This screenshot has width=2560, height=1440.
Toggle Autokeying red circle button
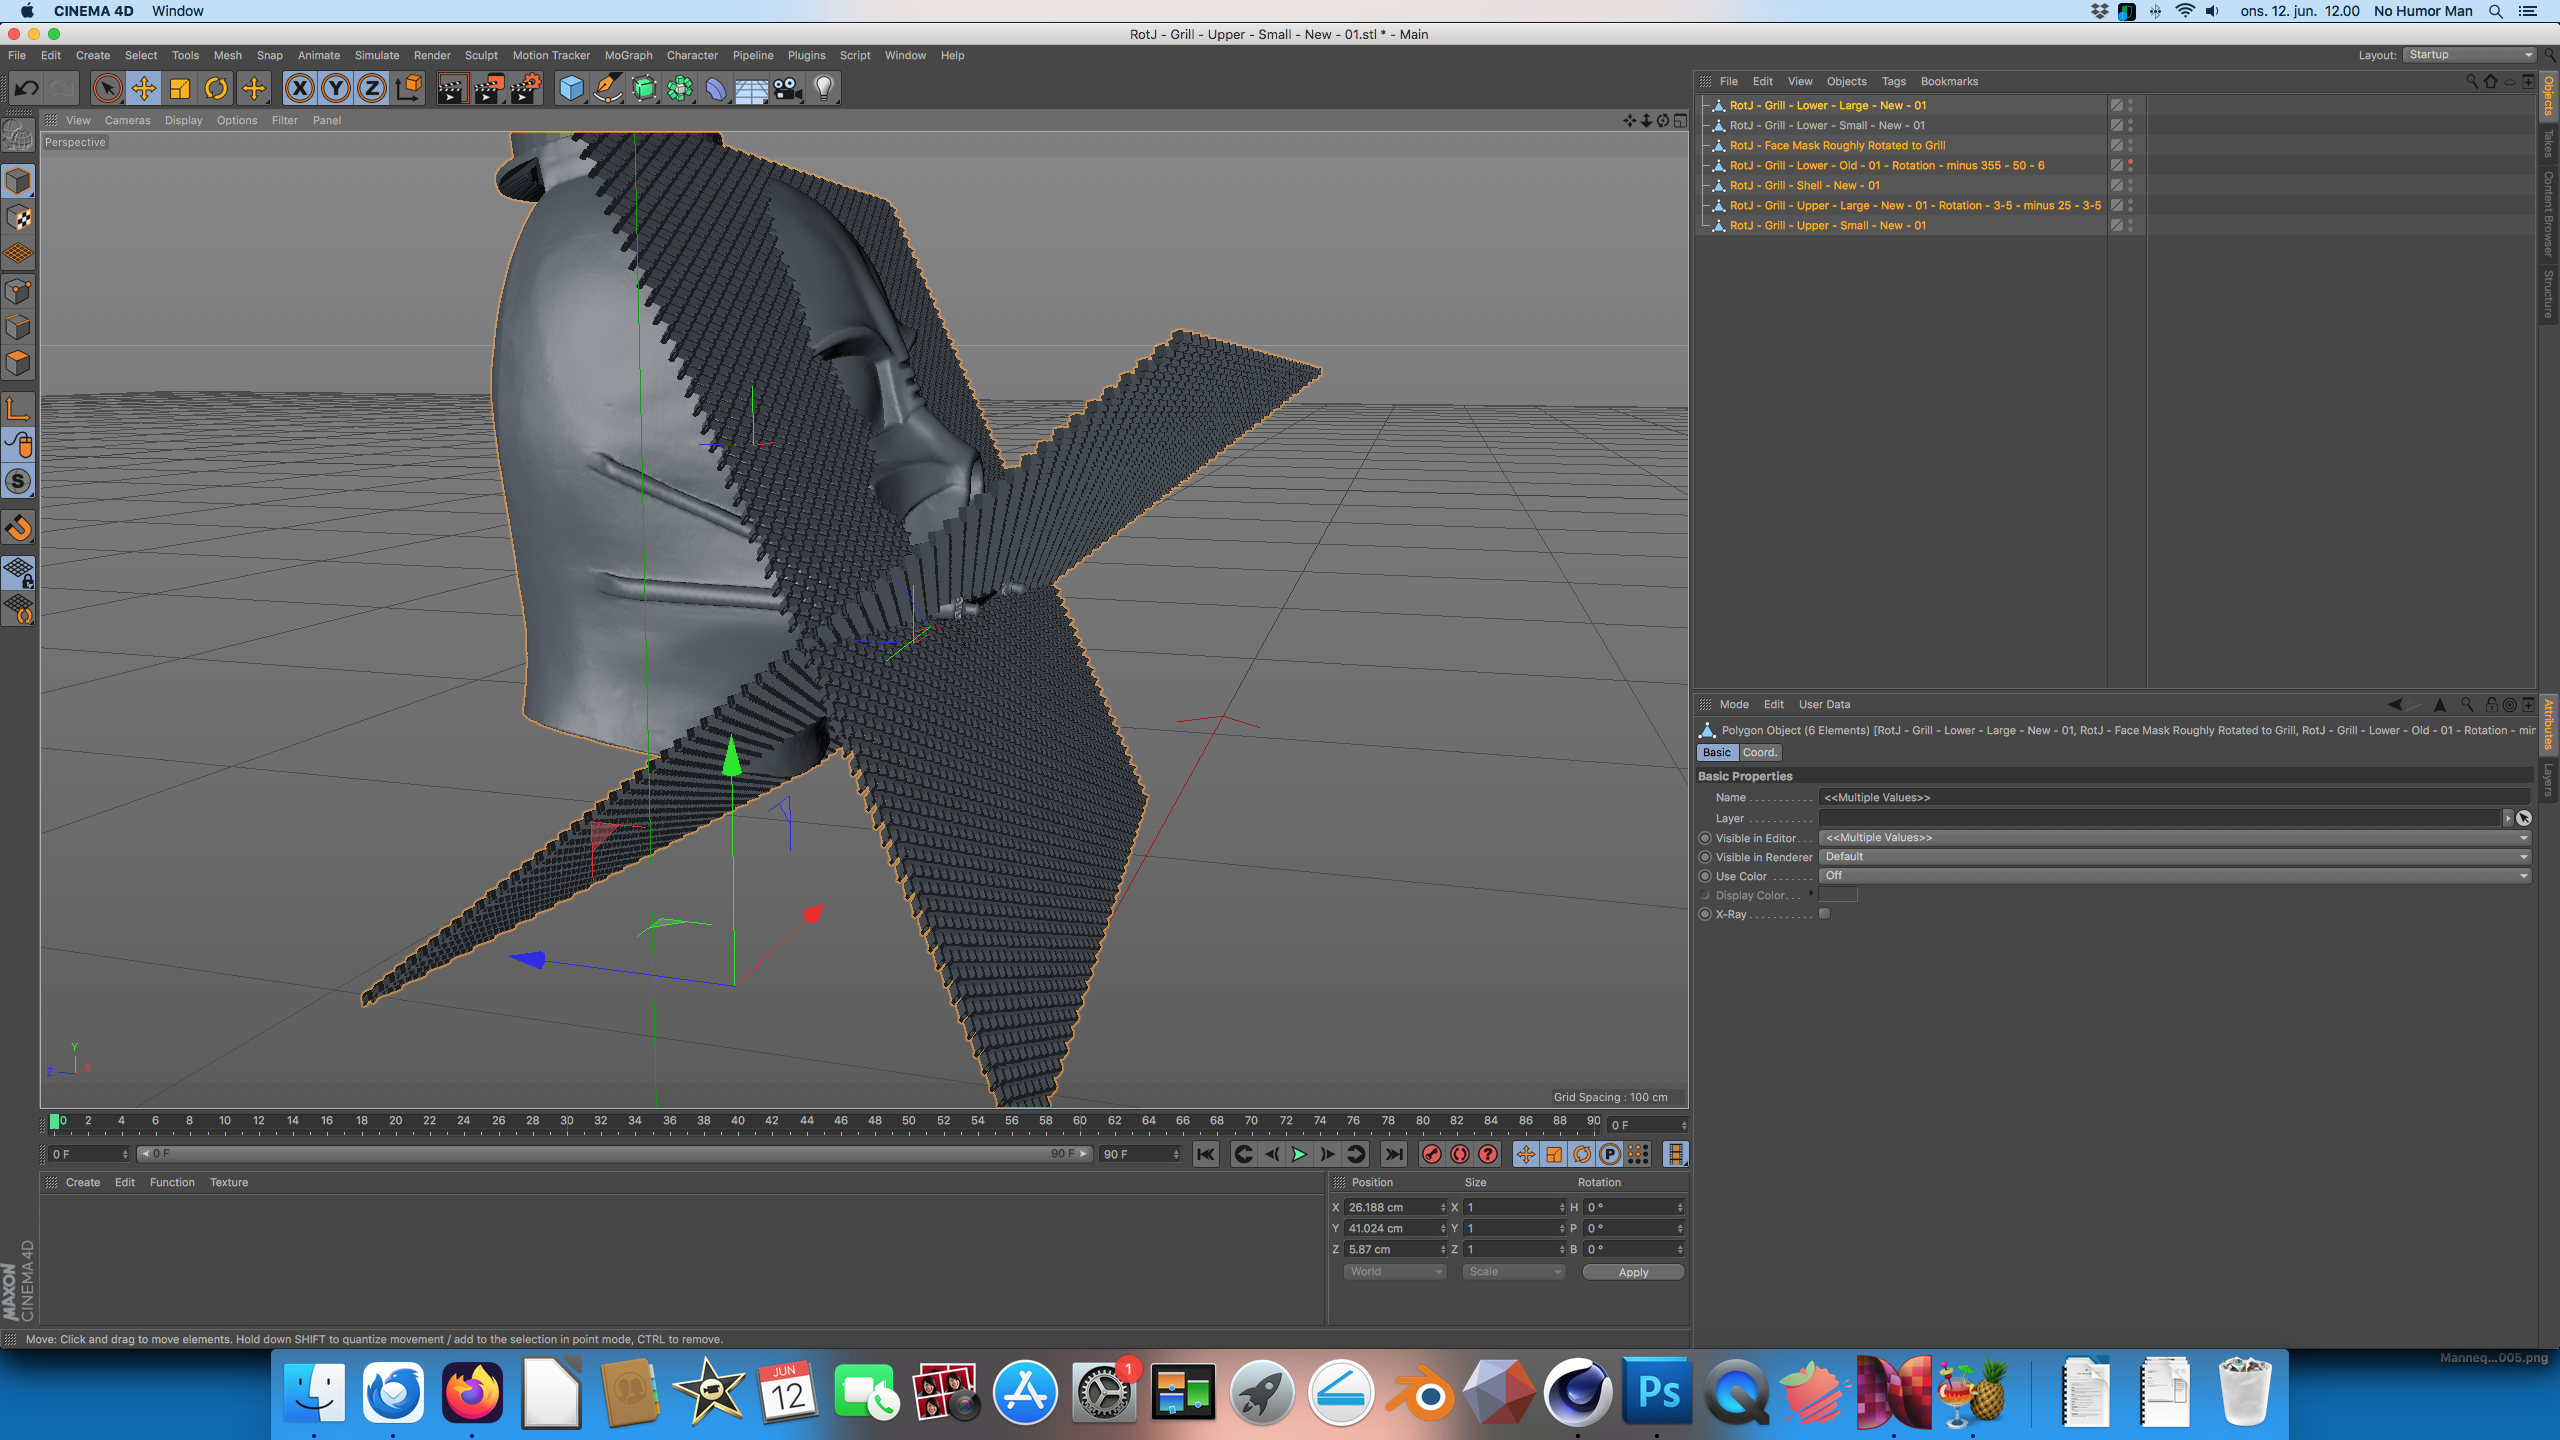[x=1460, y=1155]
